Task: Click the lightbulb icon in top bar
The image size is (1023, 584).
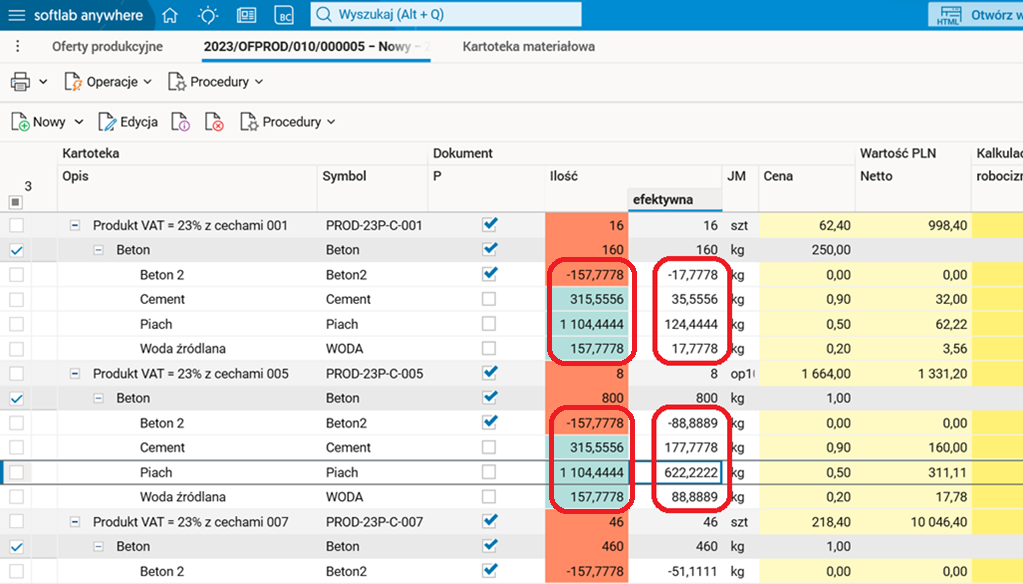Action: (208, 15)
